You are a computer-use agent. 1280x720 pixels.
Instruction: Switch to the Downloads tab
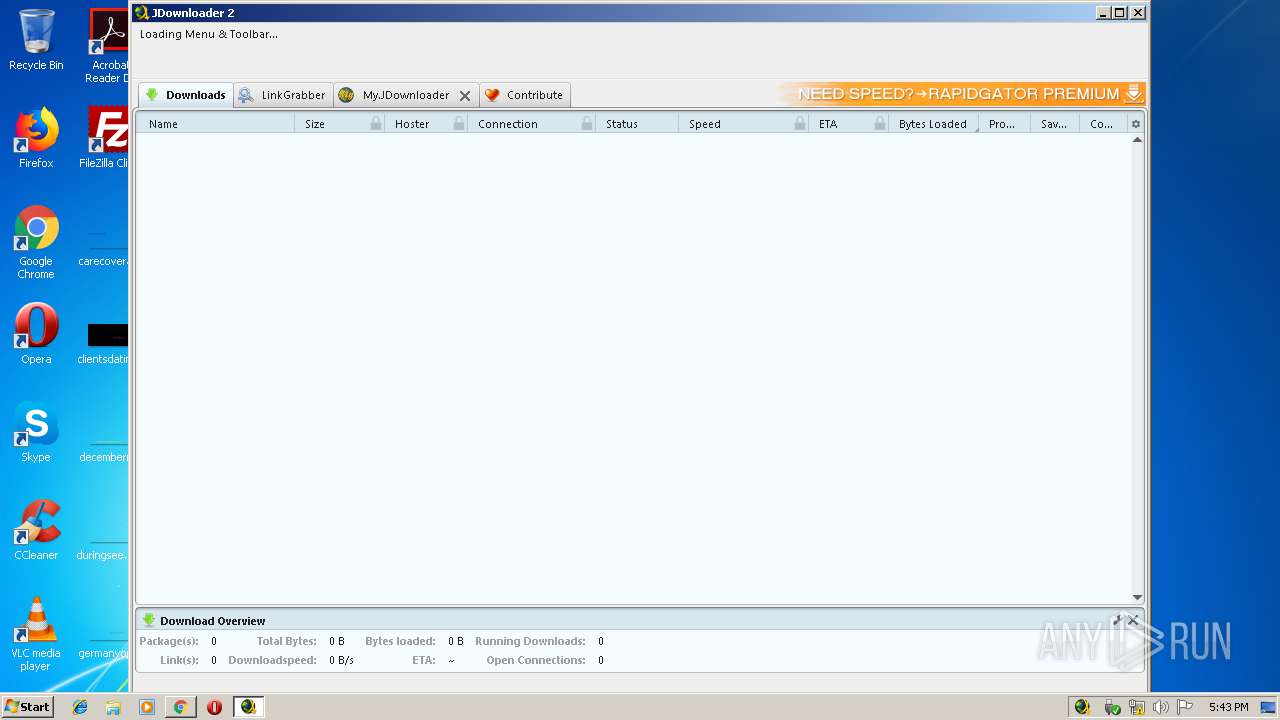tap(186, 95)
